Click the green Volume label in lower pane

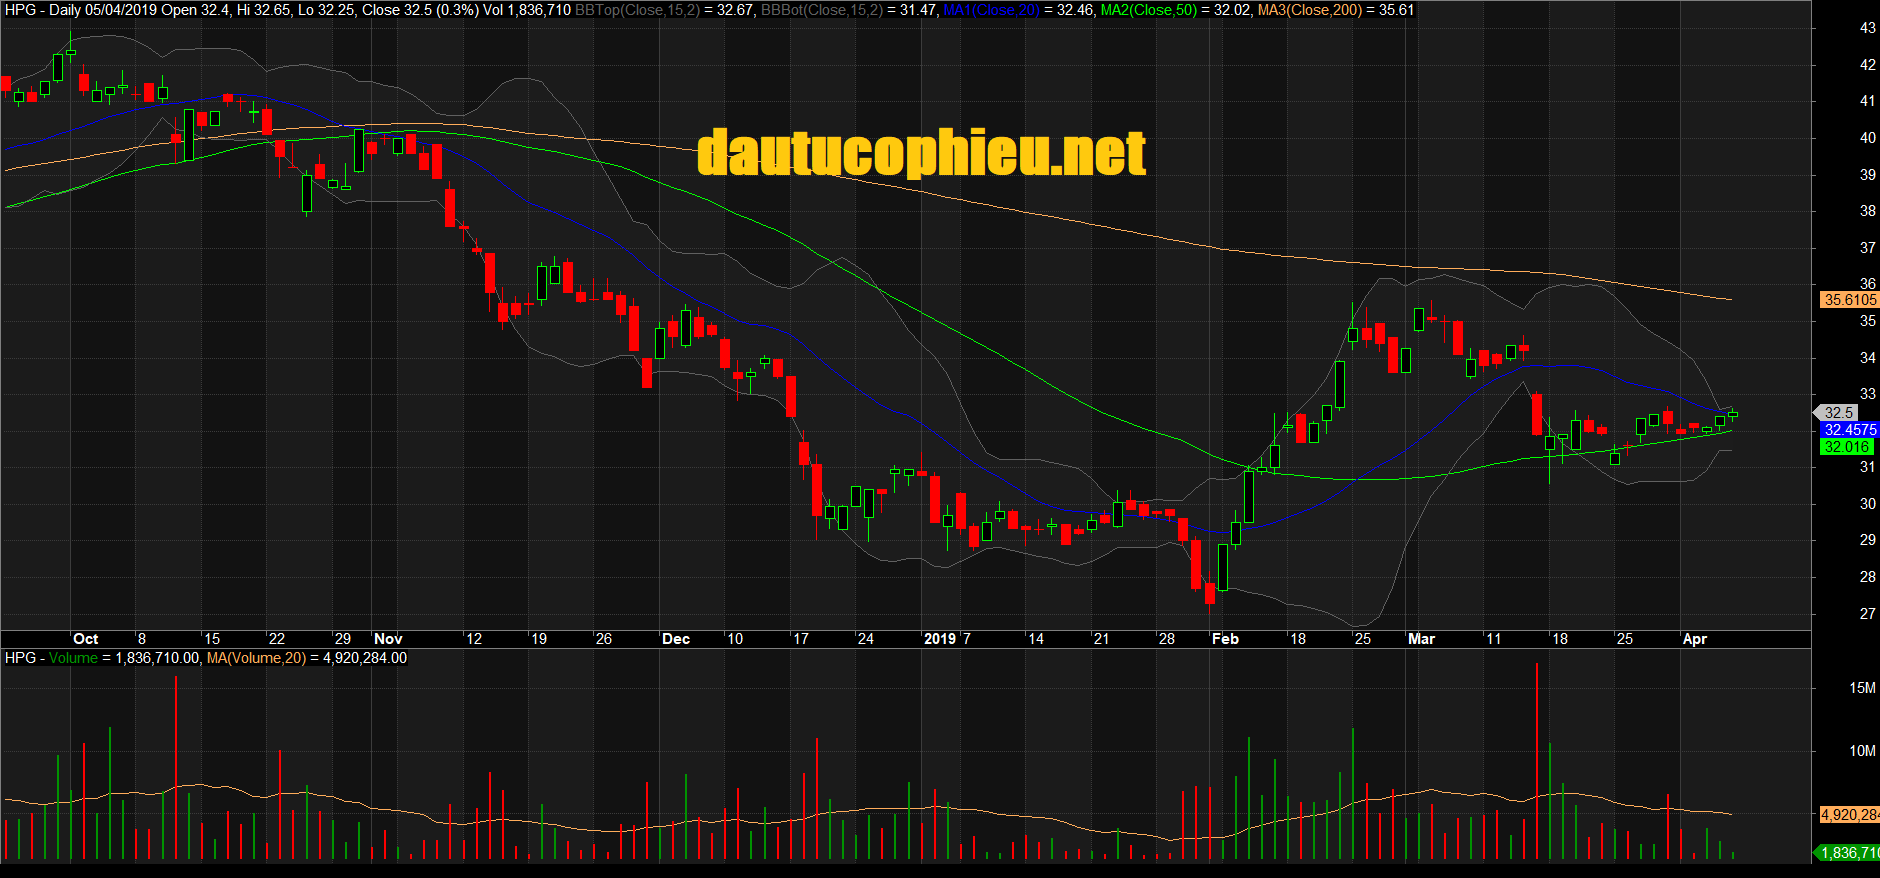(73, 658)
